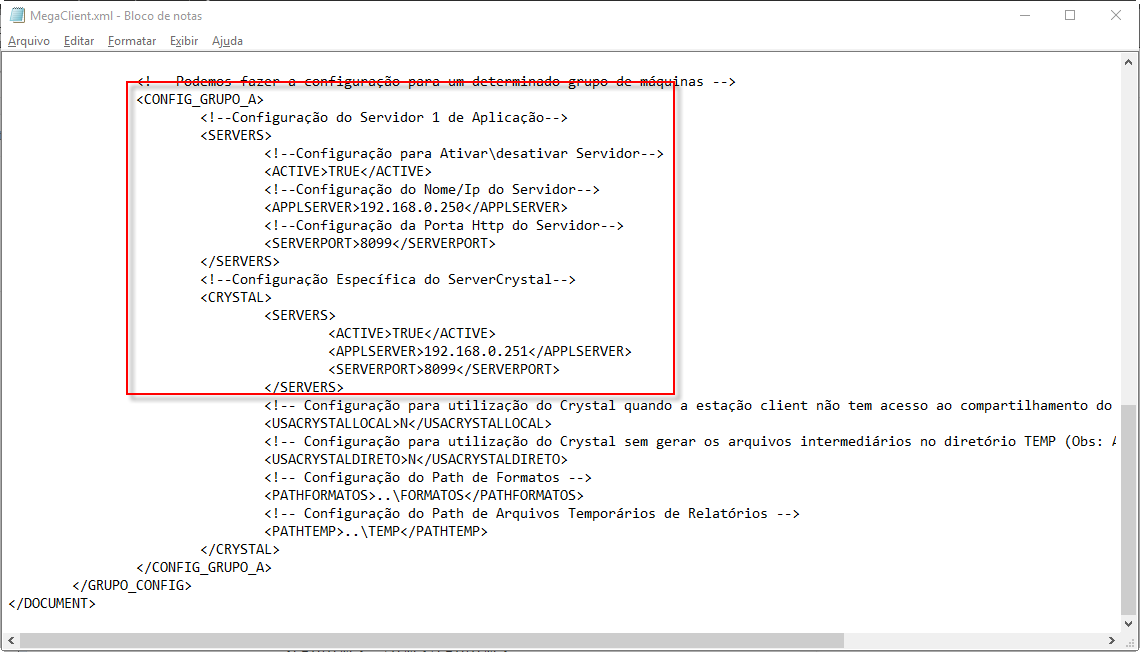Click the horizontal scrollbar right arrow

pyautogui.click(x=1110, y=640)
